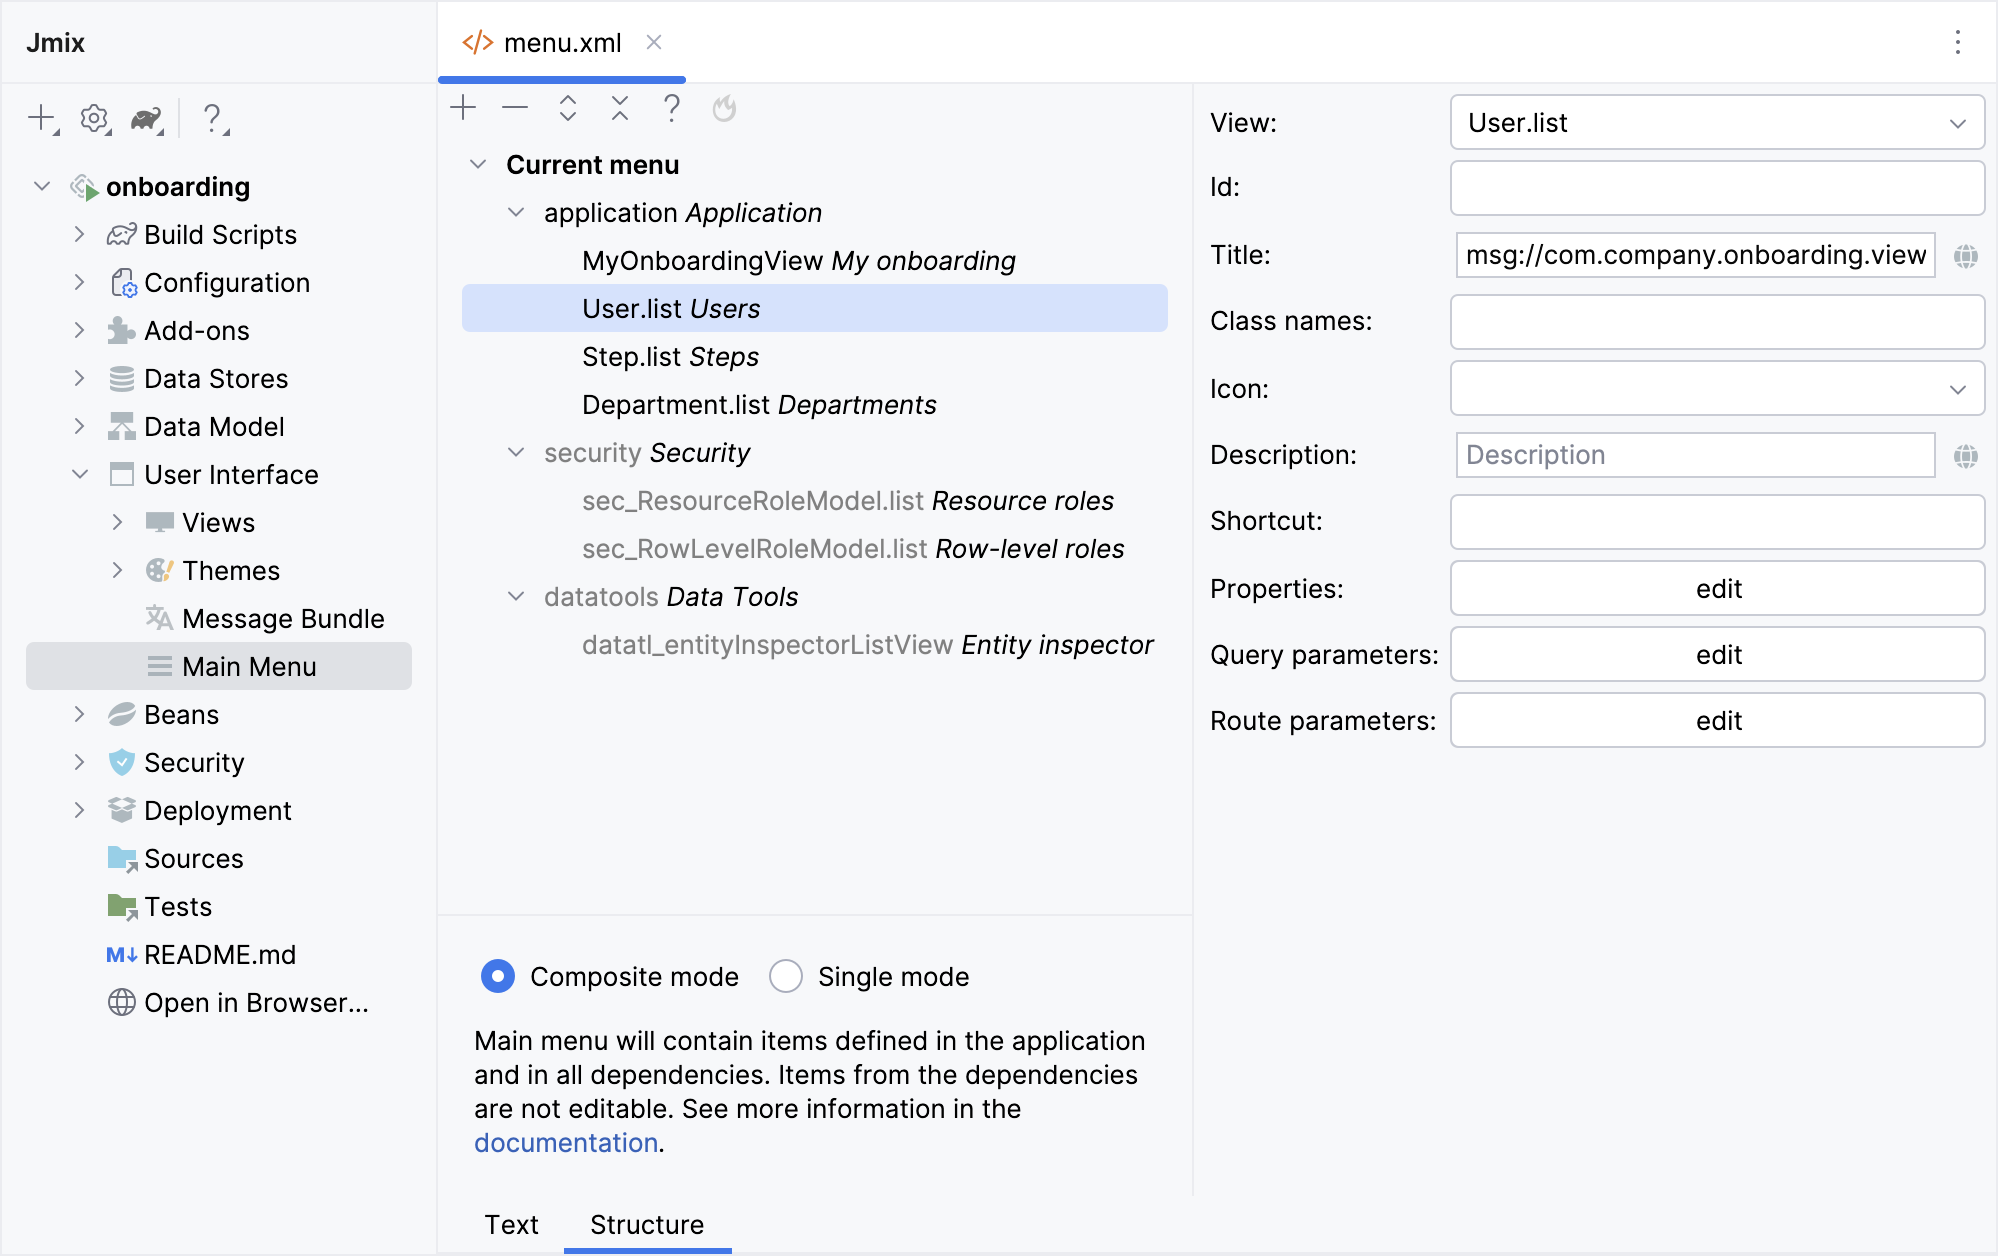This screenshot has width=1998, height=1256.
Task: Collapse the security Security menu group
Action: point(516,452)
